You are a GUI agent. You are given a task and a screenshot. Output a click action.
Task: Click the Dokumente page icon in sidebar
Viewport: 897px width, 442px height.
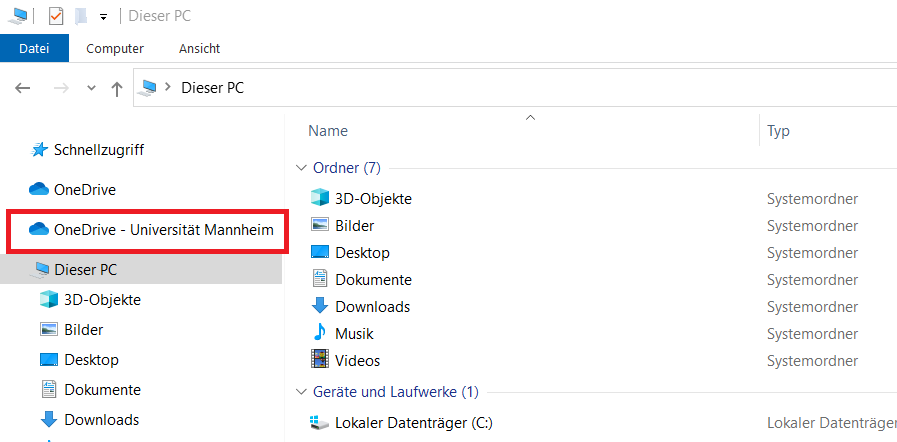(49, 390)
